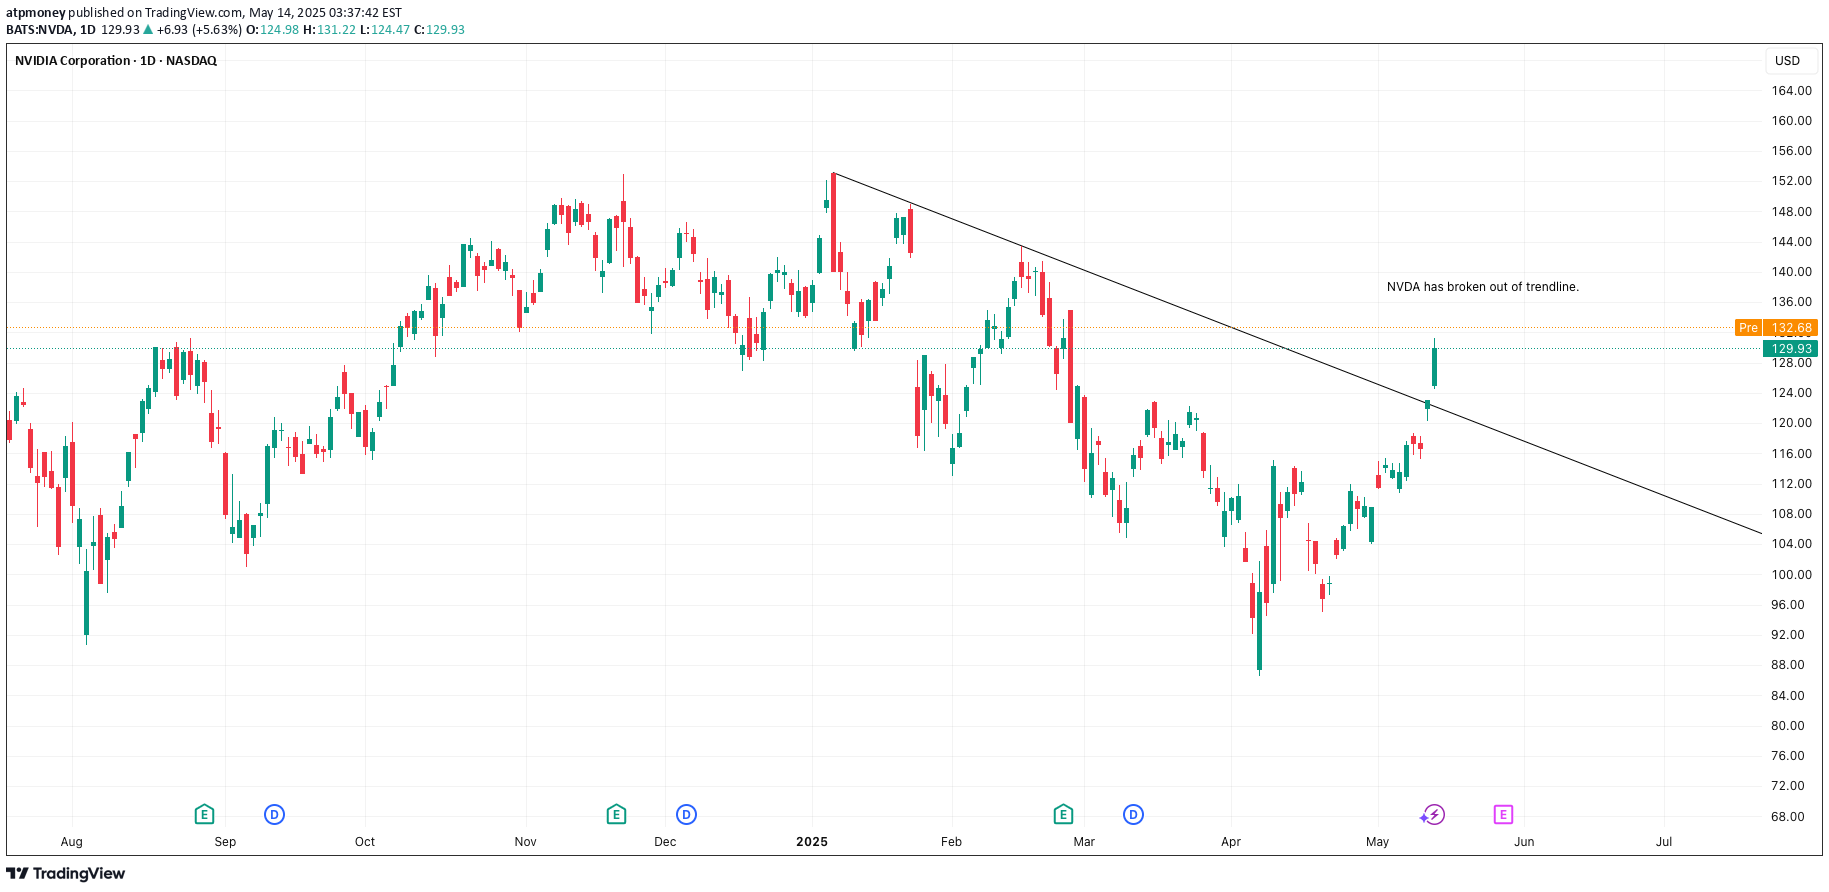Click the TradingView logo at bottom left
Screen dimensions: 1829x892
(66, 874)
